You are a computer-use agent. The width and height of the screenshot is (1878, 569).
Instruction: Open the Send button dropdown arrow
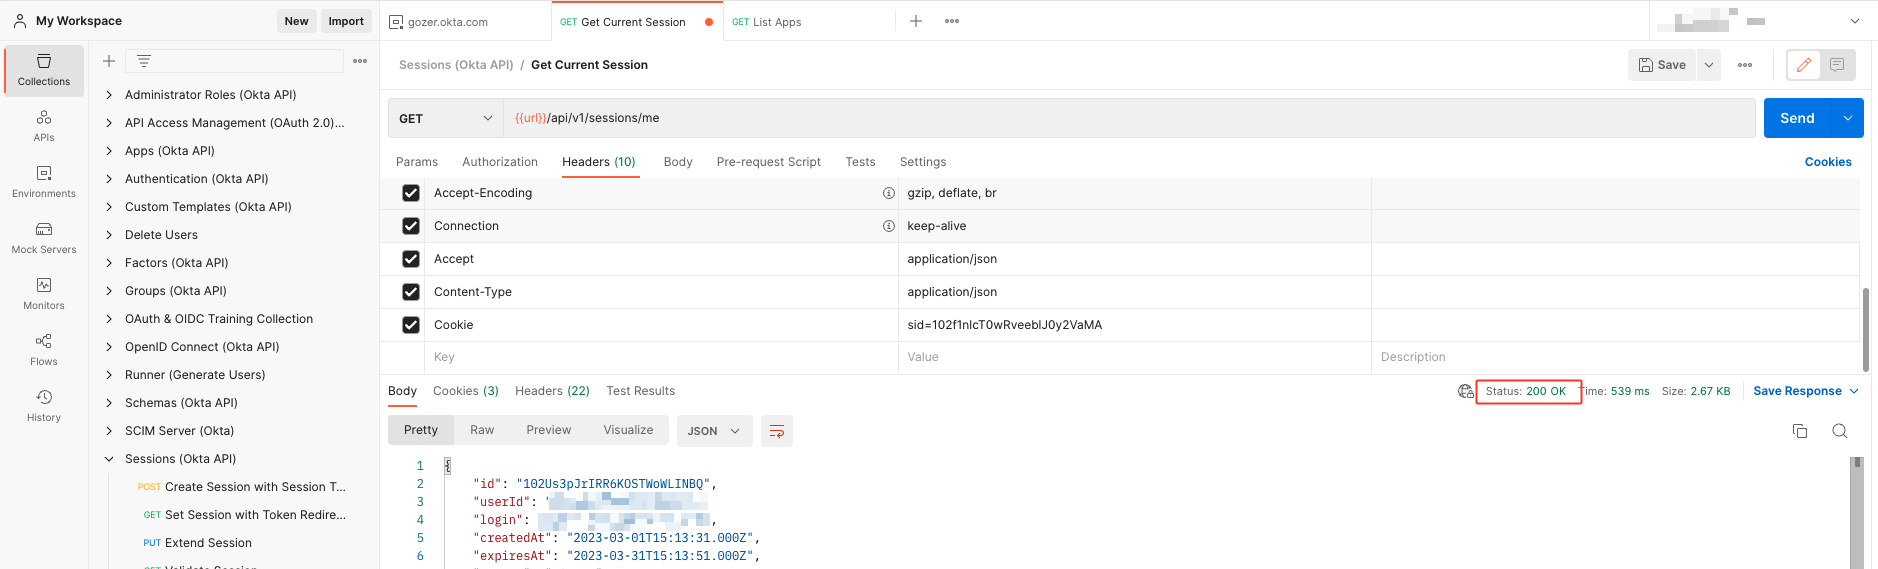click(1848, 118)
